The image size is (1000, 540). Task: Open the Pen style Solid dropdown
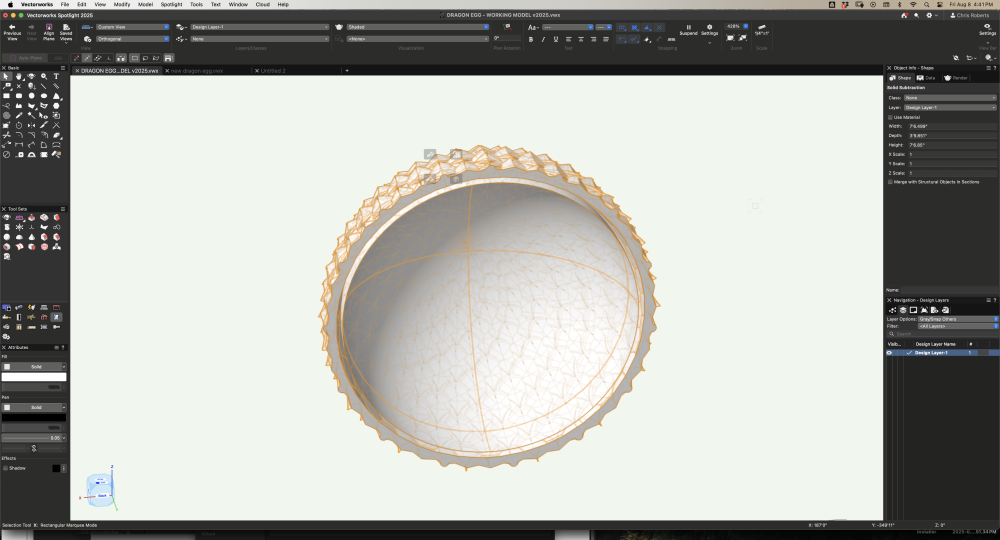(34, 407)
